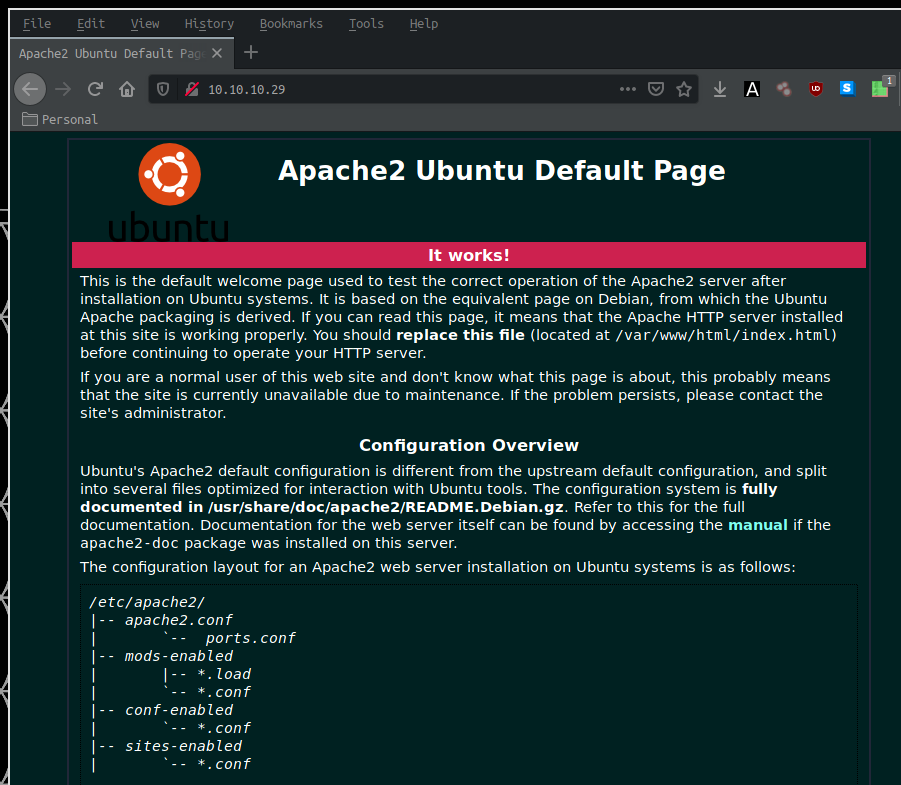Click 'ports.conf' in the config tree

[x=251, y=638]
